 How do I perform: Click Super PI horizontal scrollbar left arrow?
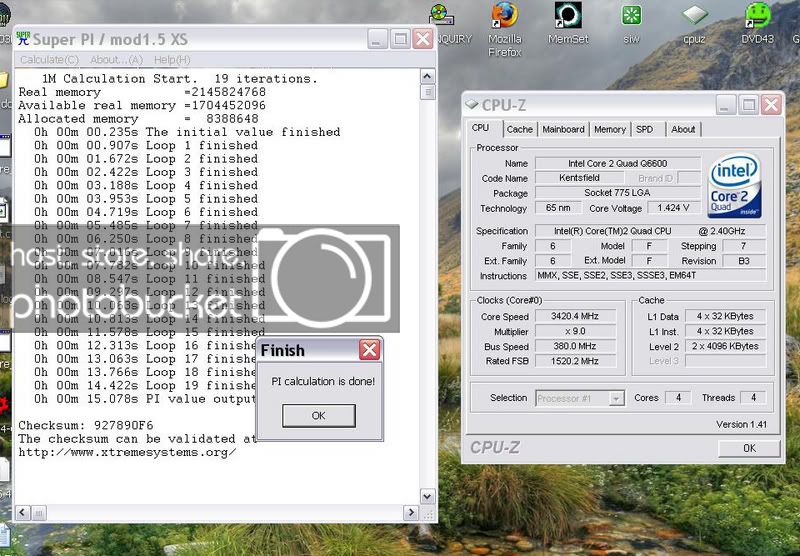pos(23,513)
